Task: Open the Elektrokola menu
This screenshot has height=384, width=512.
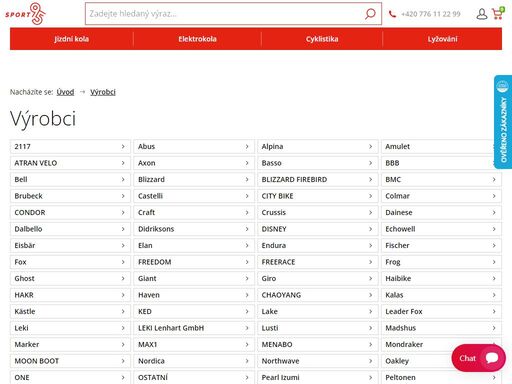Action: click(197, 39)
